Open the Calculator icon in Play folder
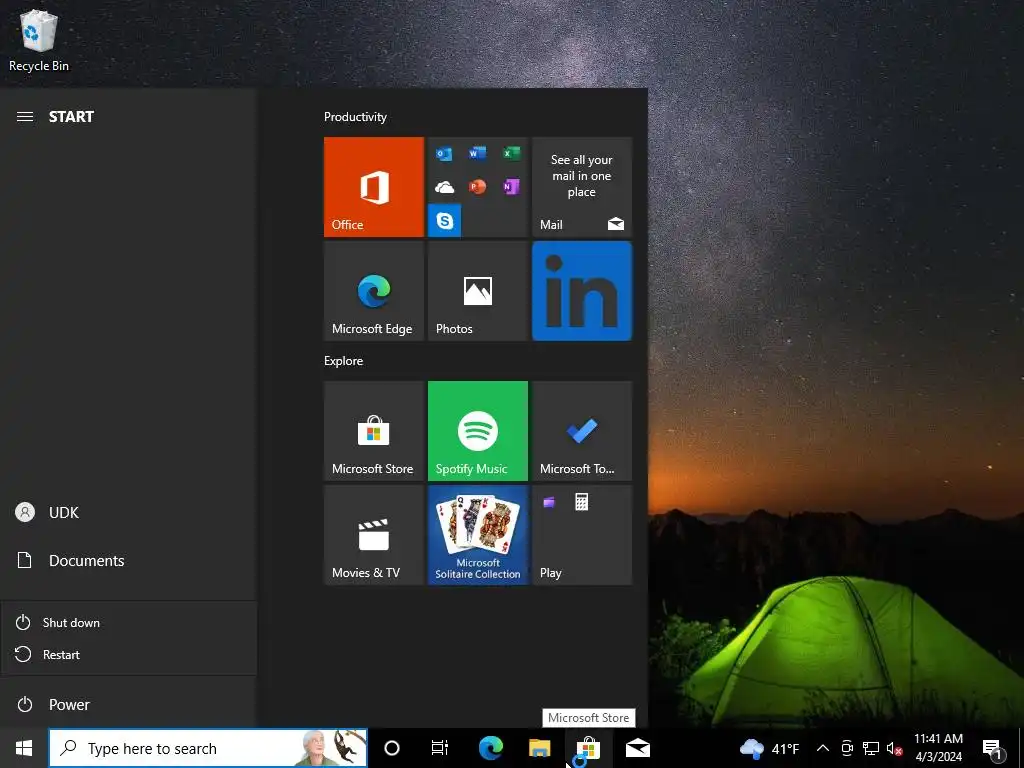The width and height of the screenshot is (1024, 768). click(581, 502)
